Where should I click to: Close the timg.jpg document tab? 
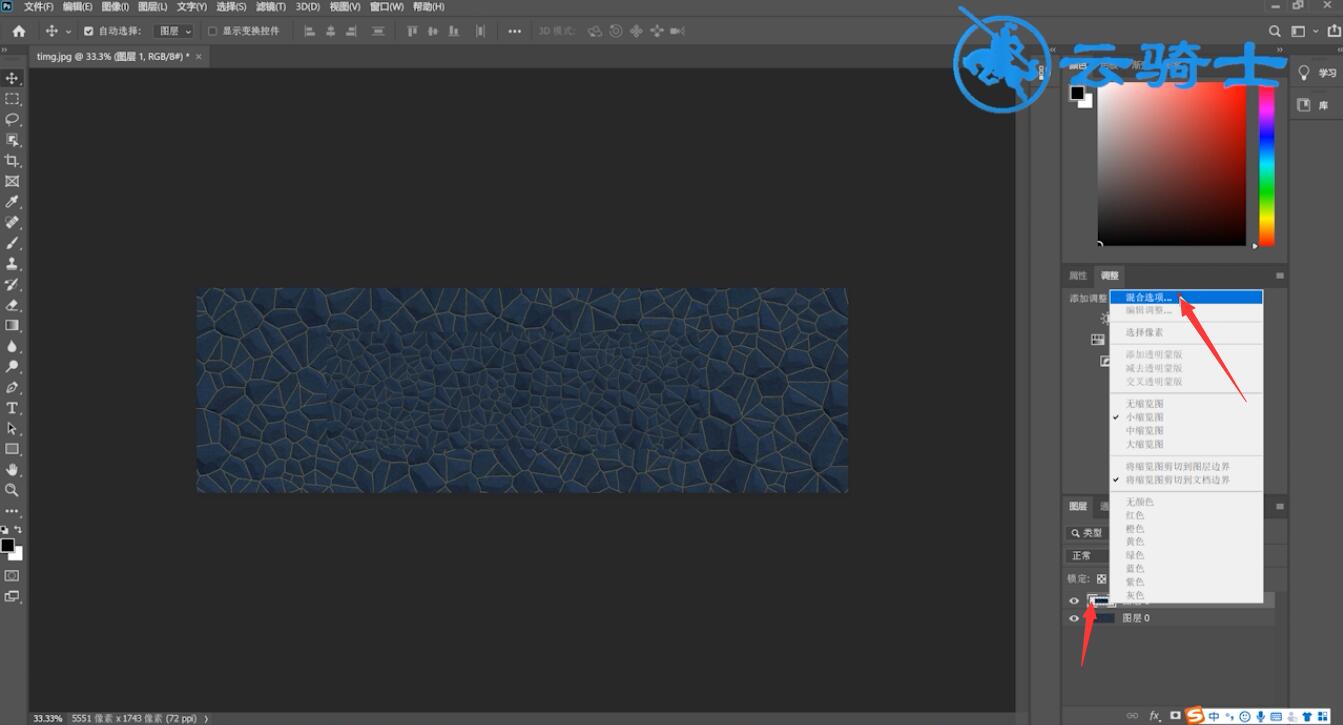pos(198,57)
